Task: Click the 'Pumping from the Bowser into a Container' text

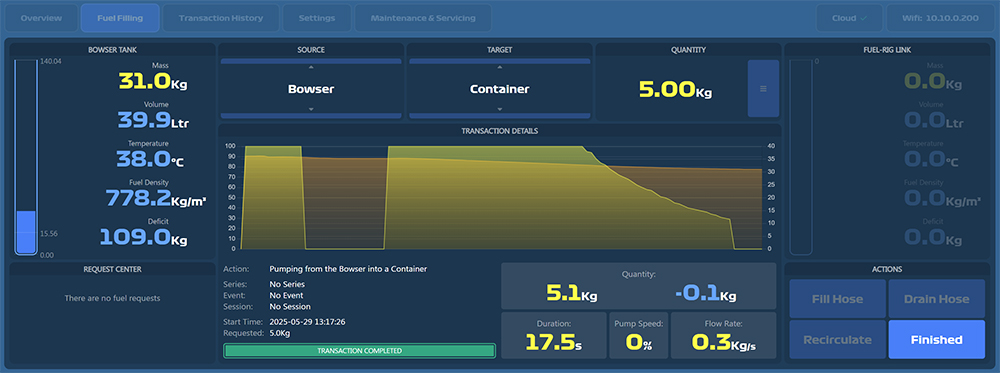Action: pyautogui.click(x=348, y=269)
